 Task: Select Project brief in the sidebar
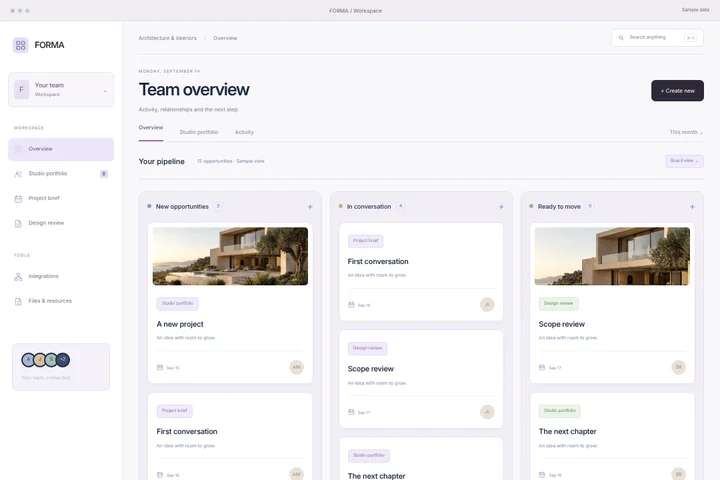[x=61, y=198]
